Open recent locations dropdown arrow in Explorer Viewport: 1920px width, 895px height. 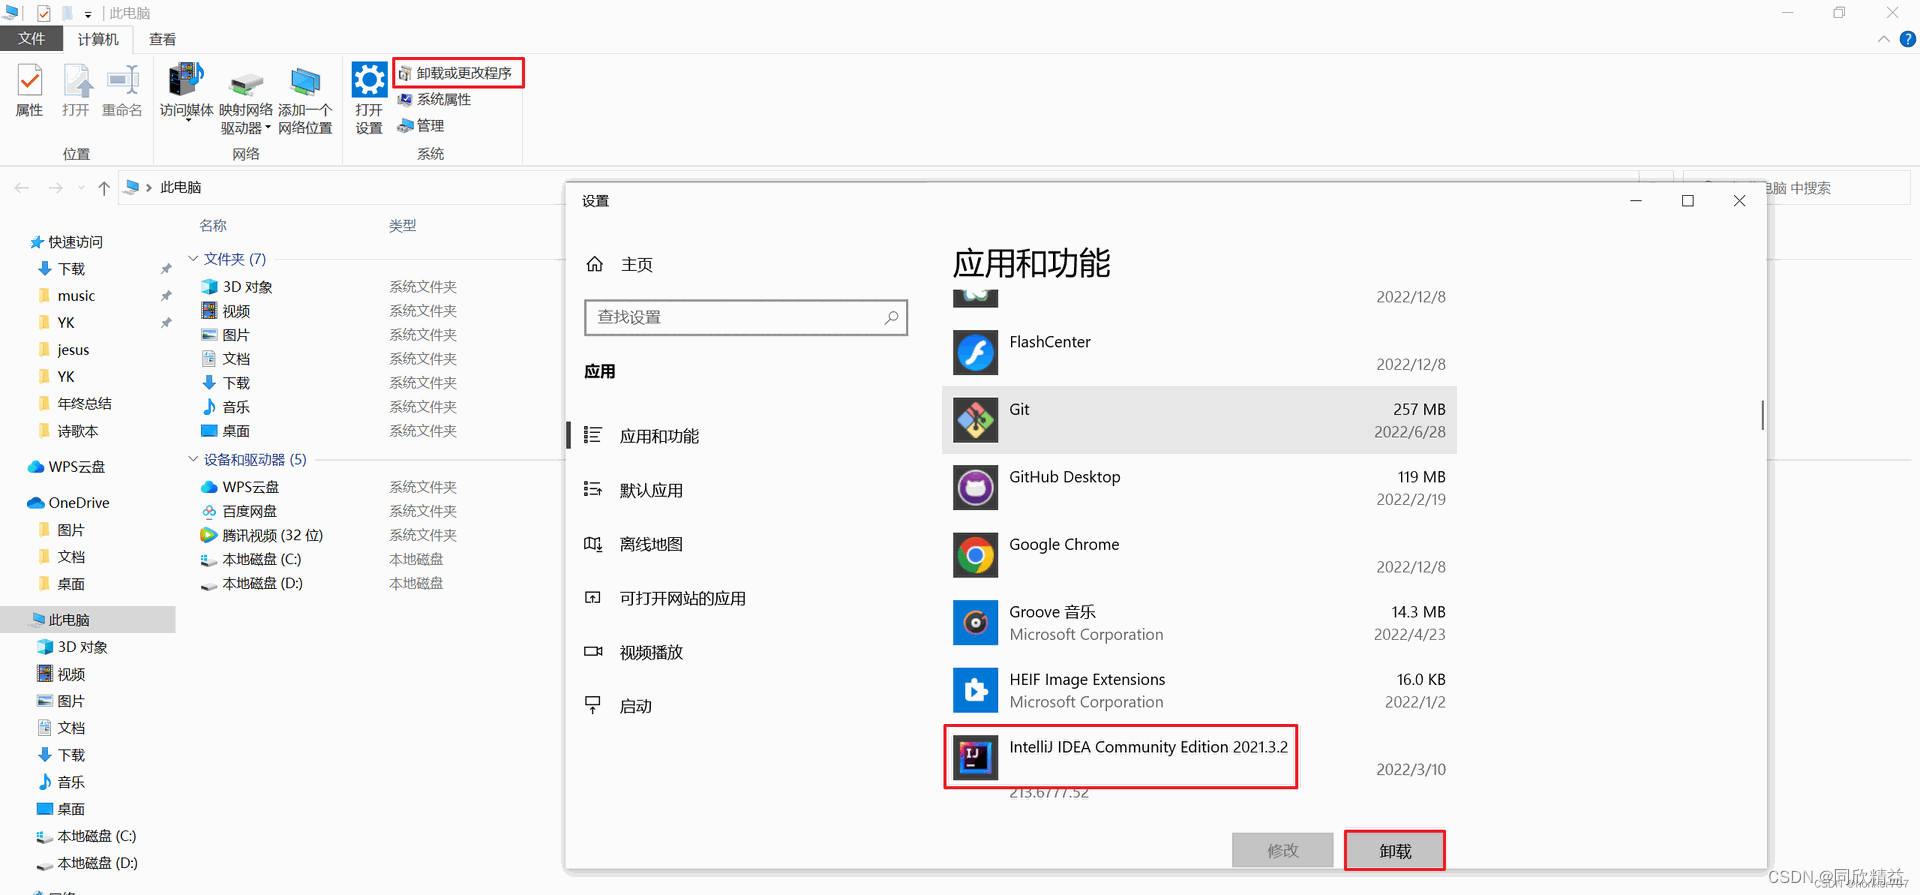coord(81,187)
